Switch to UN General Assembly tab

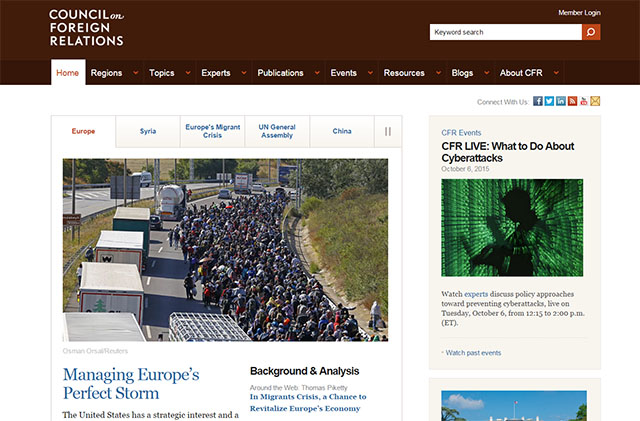277,131
